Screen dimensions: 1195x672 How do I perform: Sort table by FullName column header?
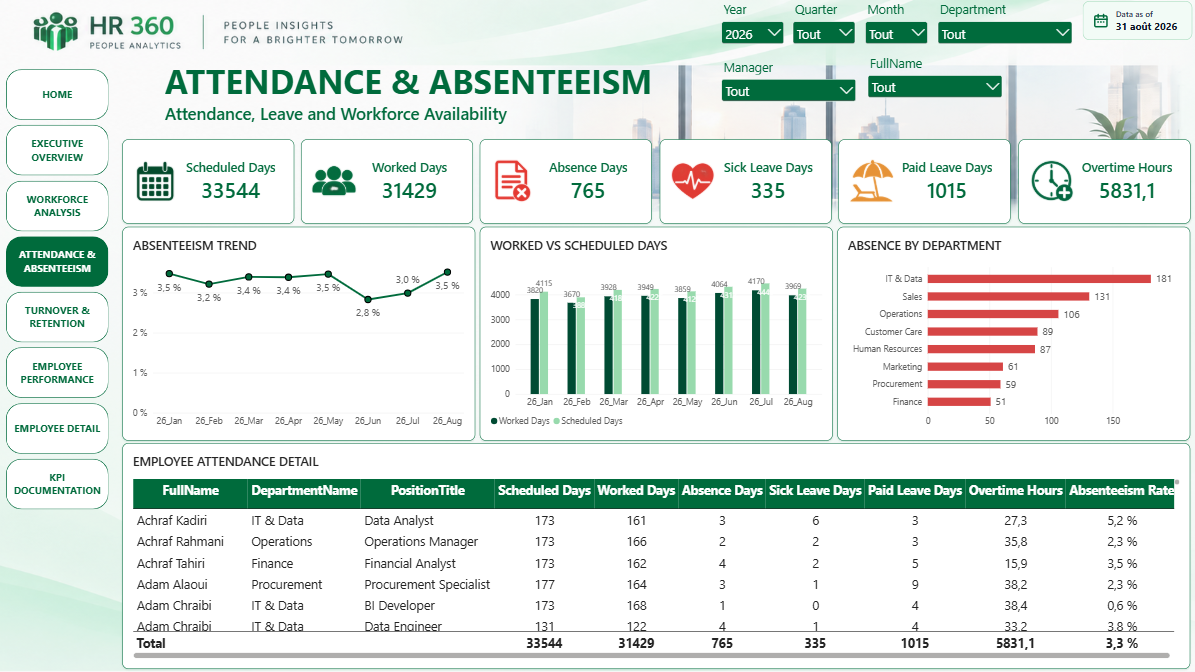coord(191,491)
